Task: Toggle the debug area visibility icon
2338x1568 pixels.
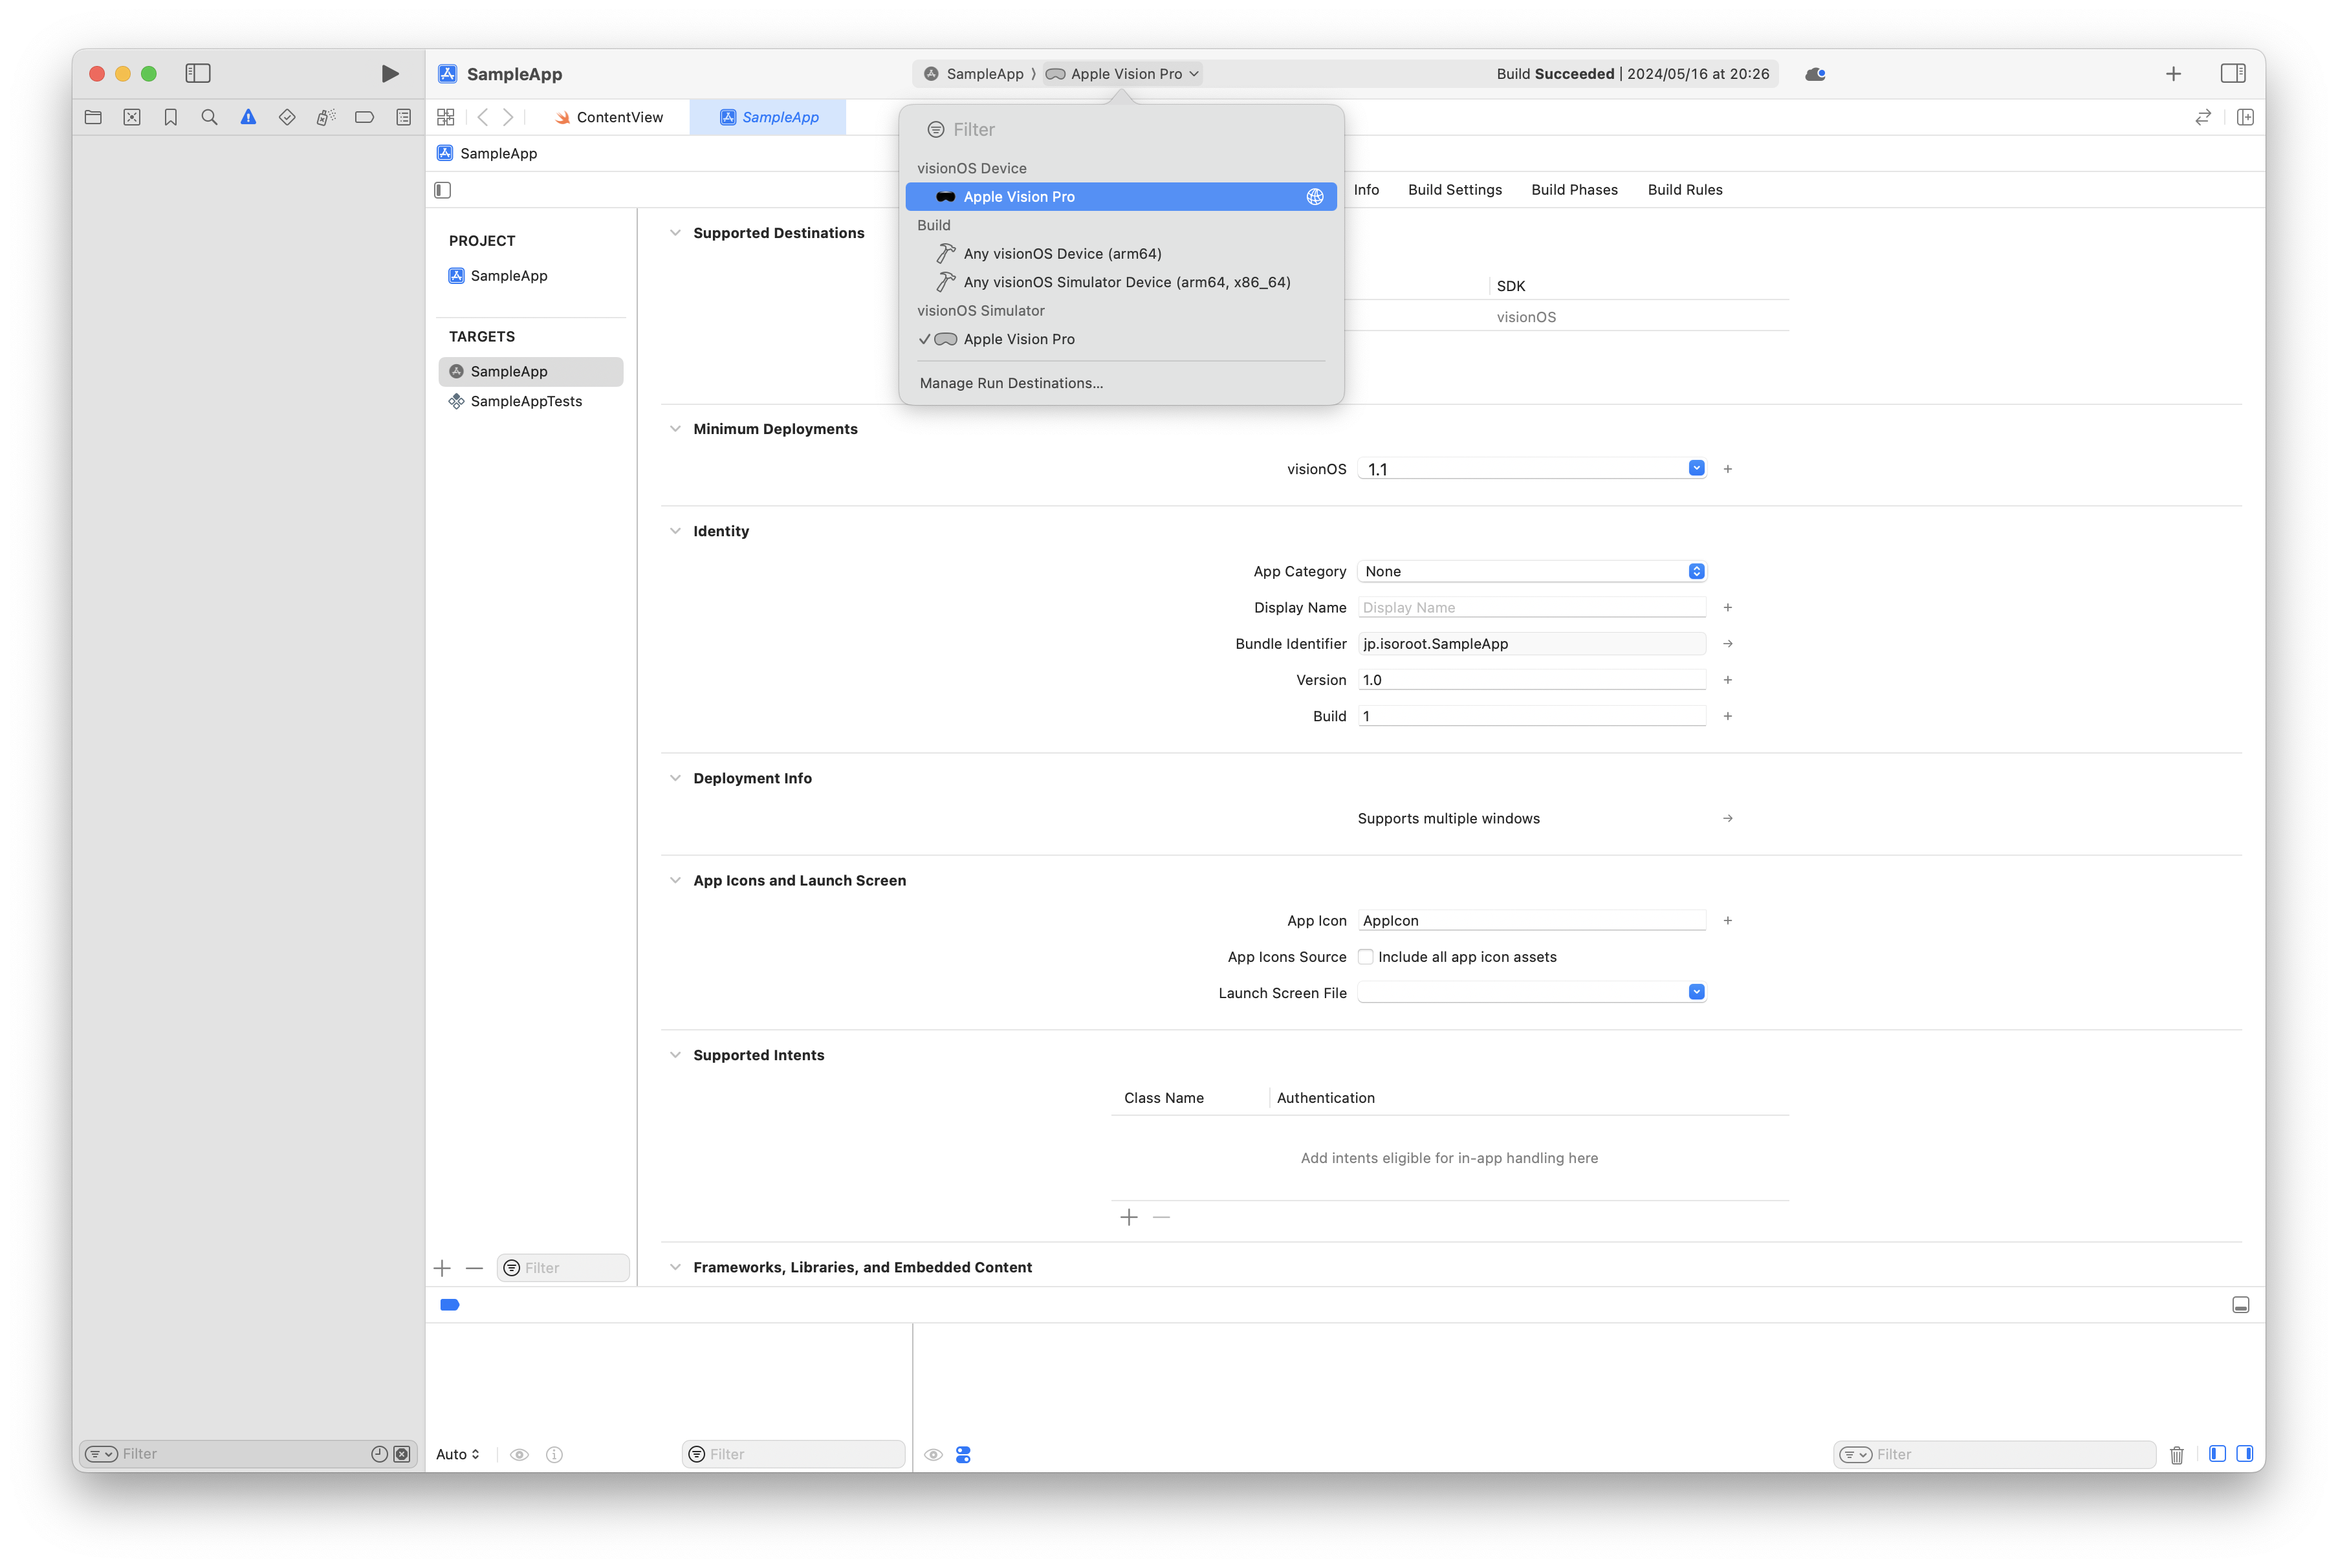Action: click(x=2241, y=1305)
